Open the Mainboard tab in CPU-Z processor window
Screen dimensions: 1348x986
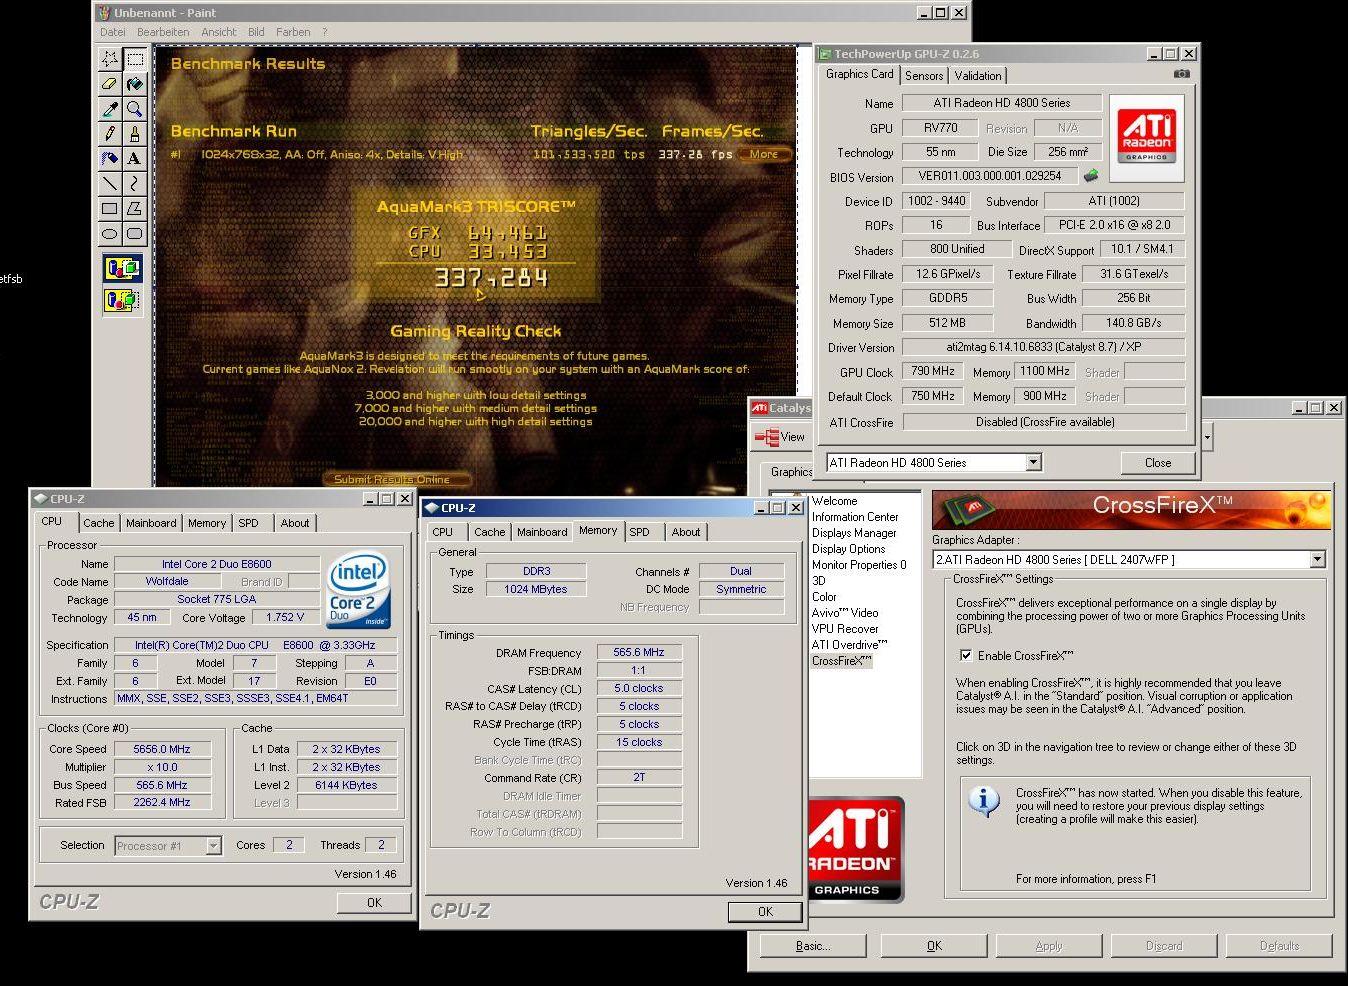pyautogui.click(x=151, y=523)
